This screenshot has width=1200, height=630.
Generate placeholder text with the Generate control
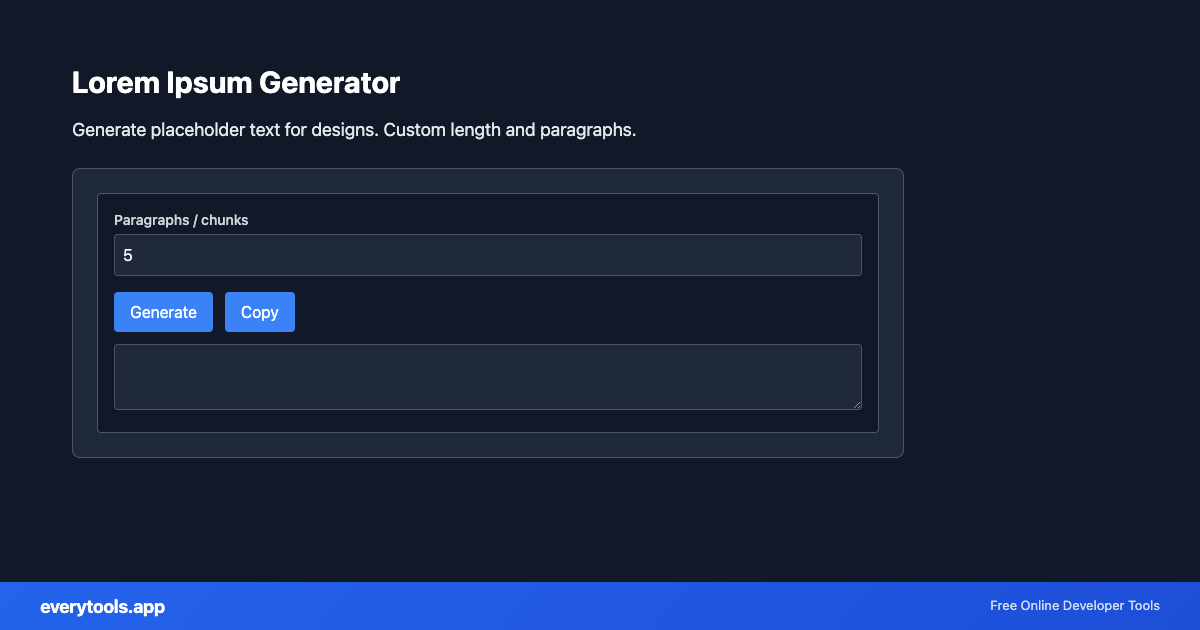pyautogui.click(x=163, y=312)
